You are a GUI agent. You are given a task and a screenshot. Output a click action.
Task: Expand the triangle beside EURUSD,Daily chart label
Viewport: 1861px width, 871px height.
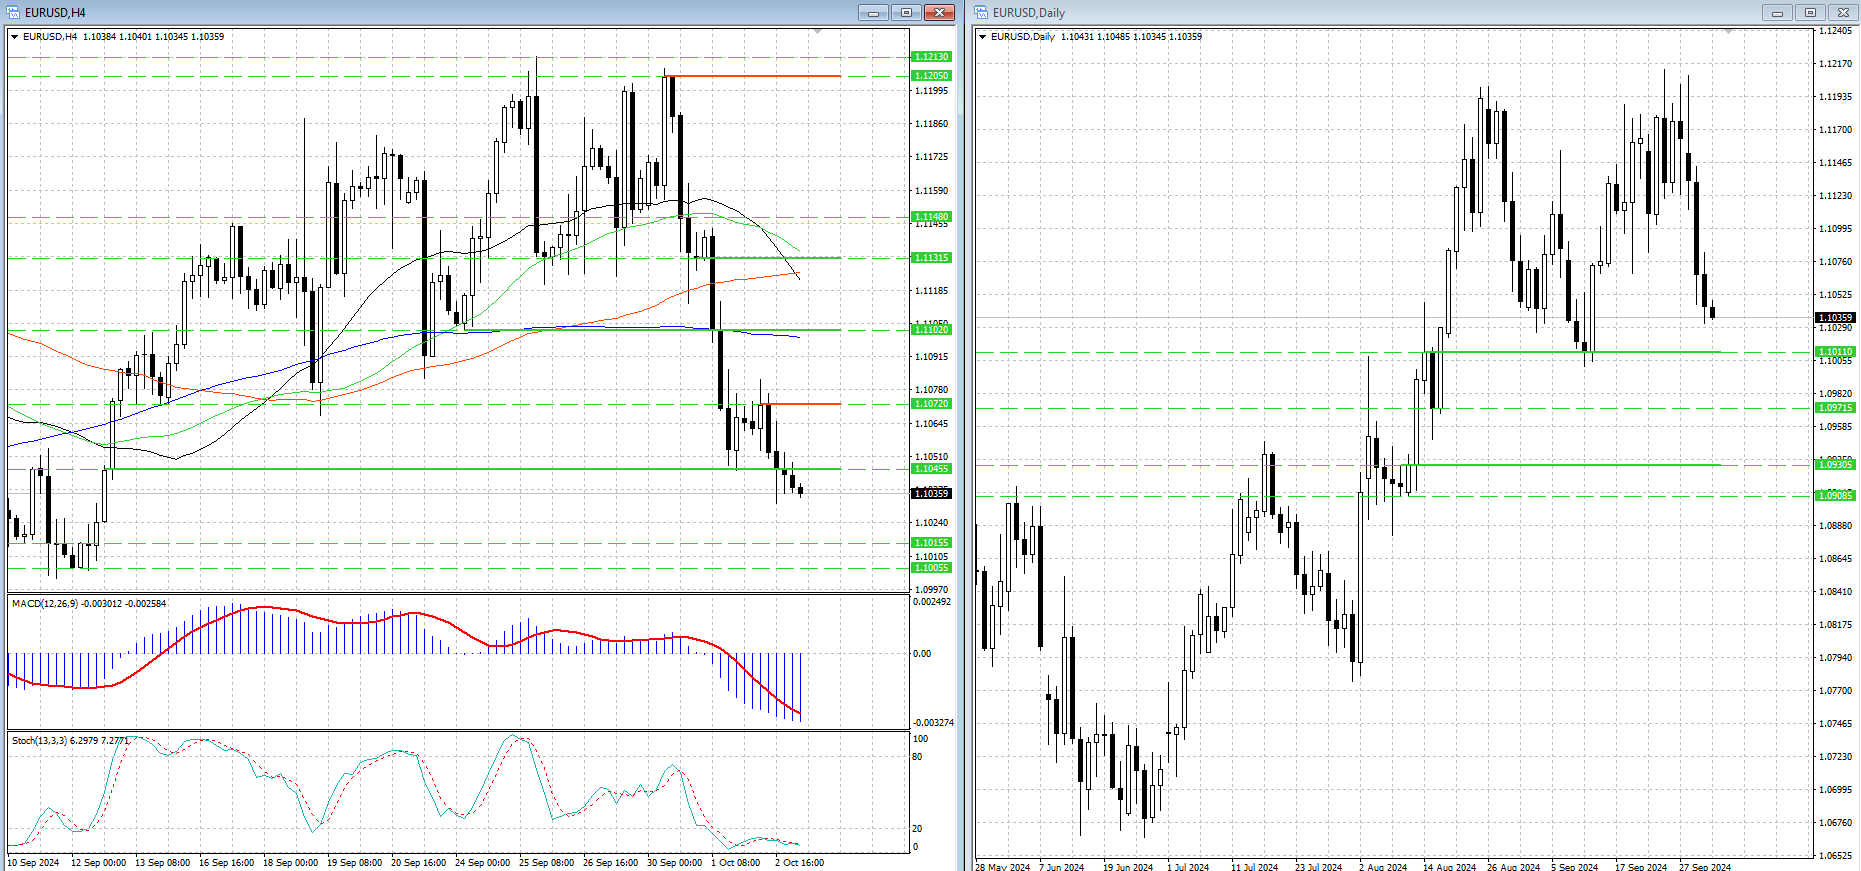983,37
